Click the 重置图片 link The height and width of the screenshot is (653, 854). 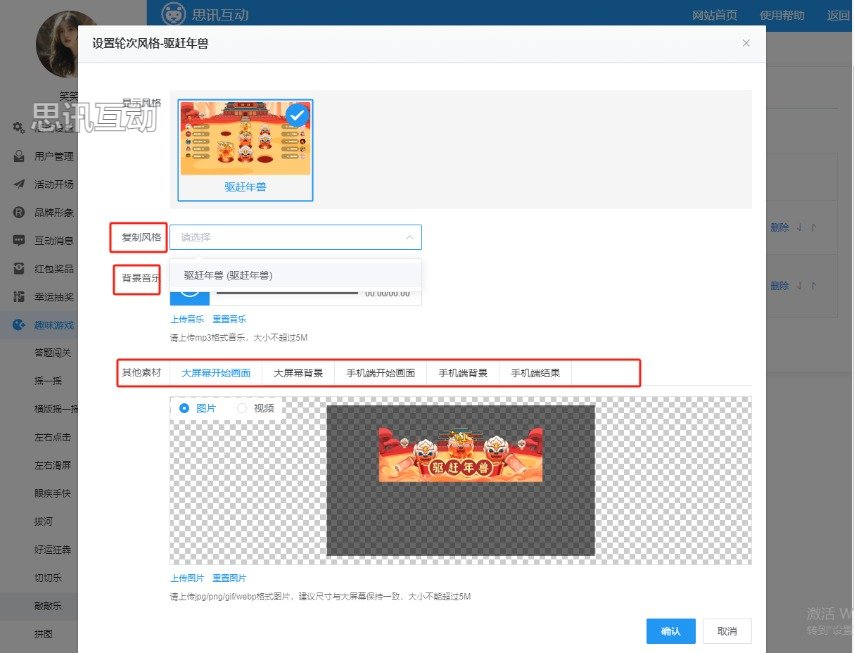[x=229, y=578]
